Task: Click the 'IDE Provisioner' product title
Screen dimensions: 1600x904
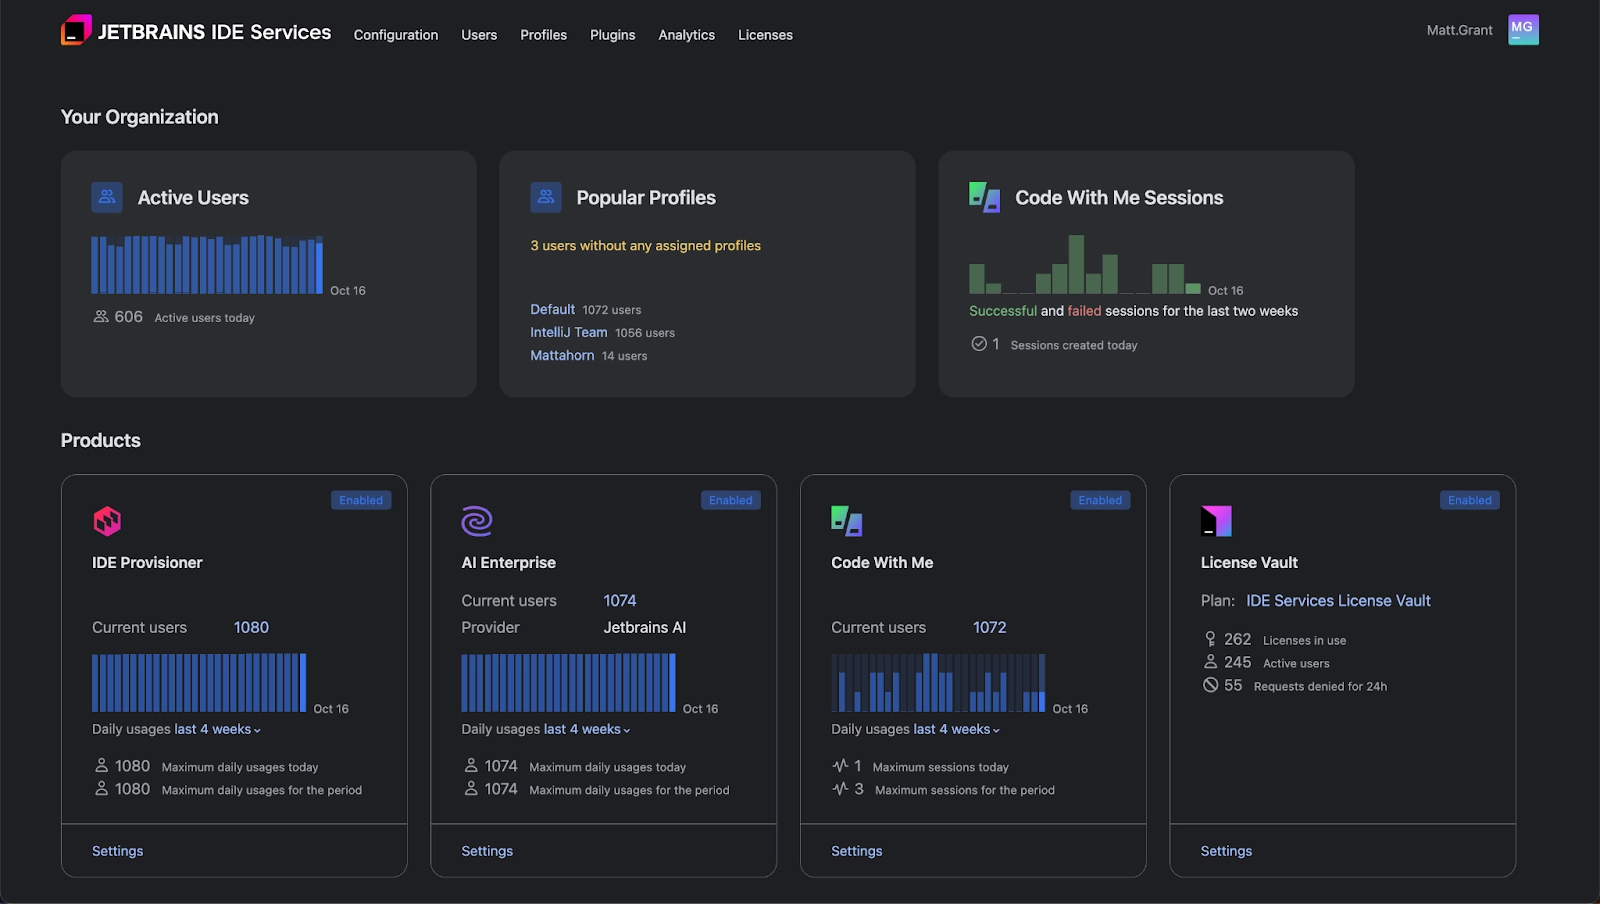Action: point(147,562)
